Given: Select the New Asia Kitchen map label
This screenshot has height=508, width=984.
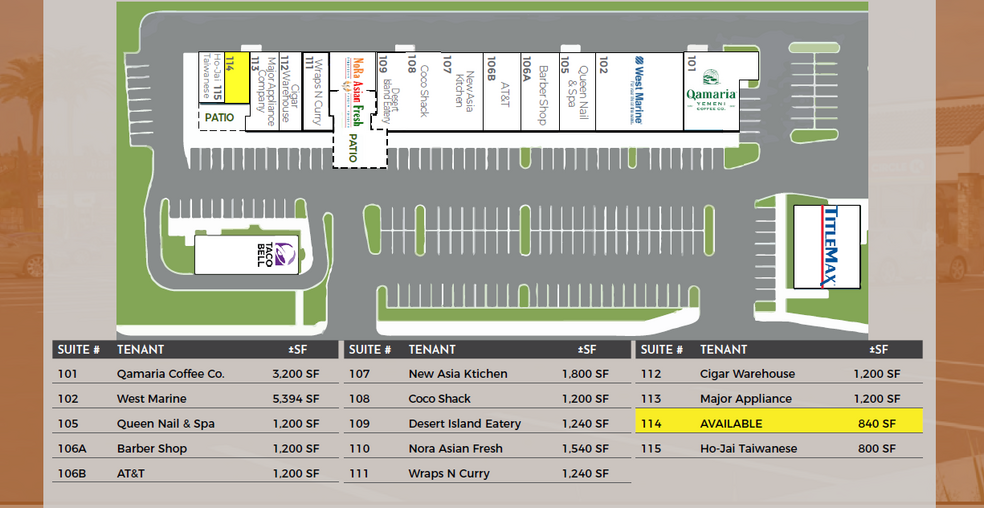Looking at the screenshot, I should pos(465,90).
